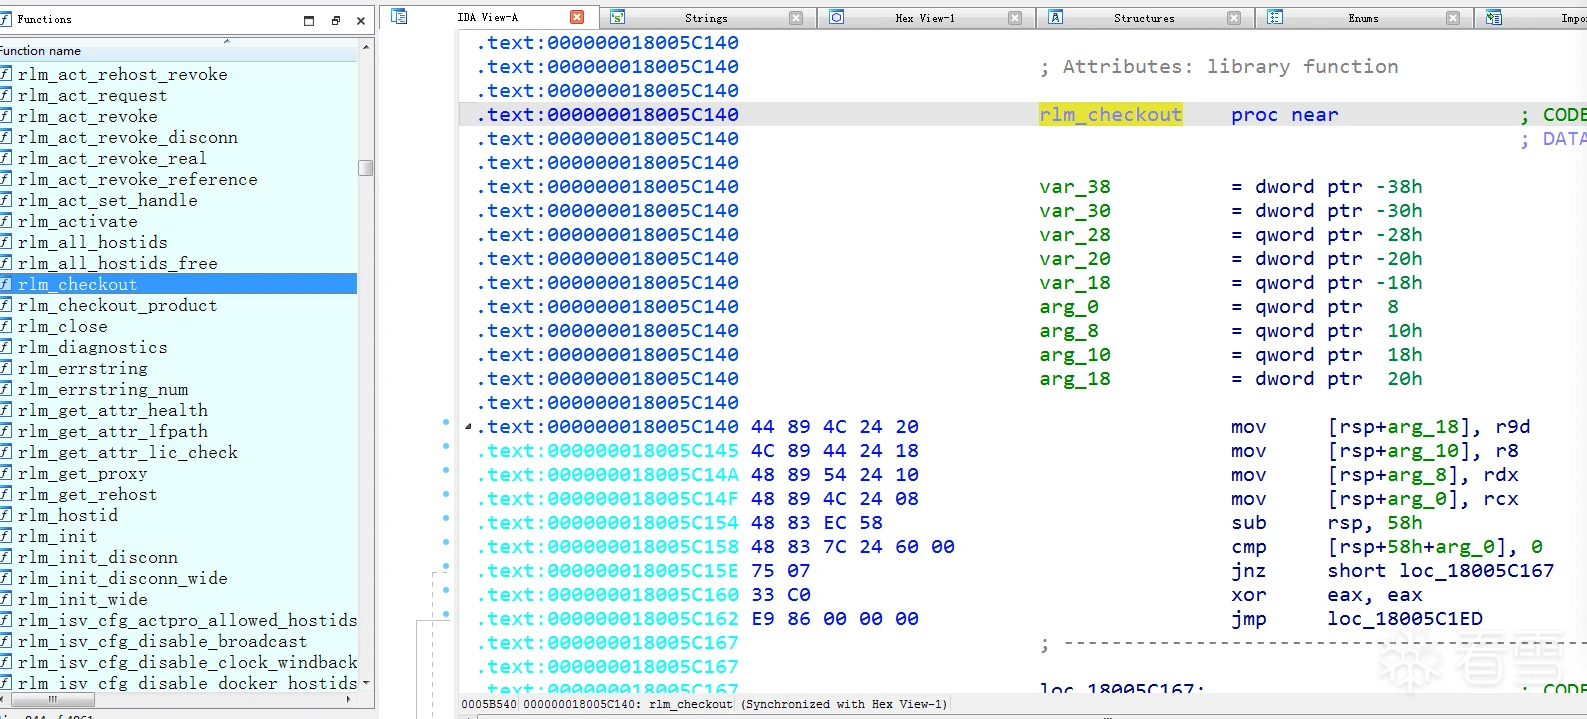Switch to the Strings tab
Screen dimensions: 1587x719
[x=706, y=18]
